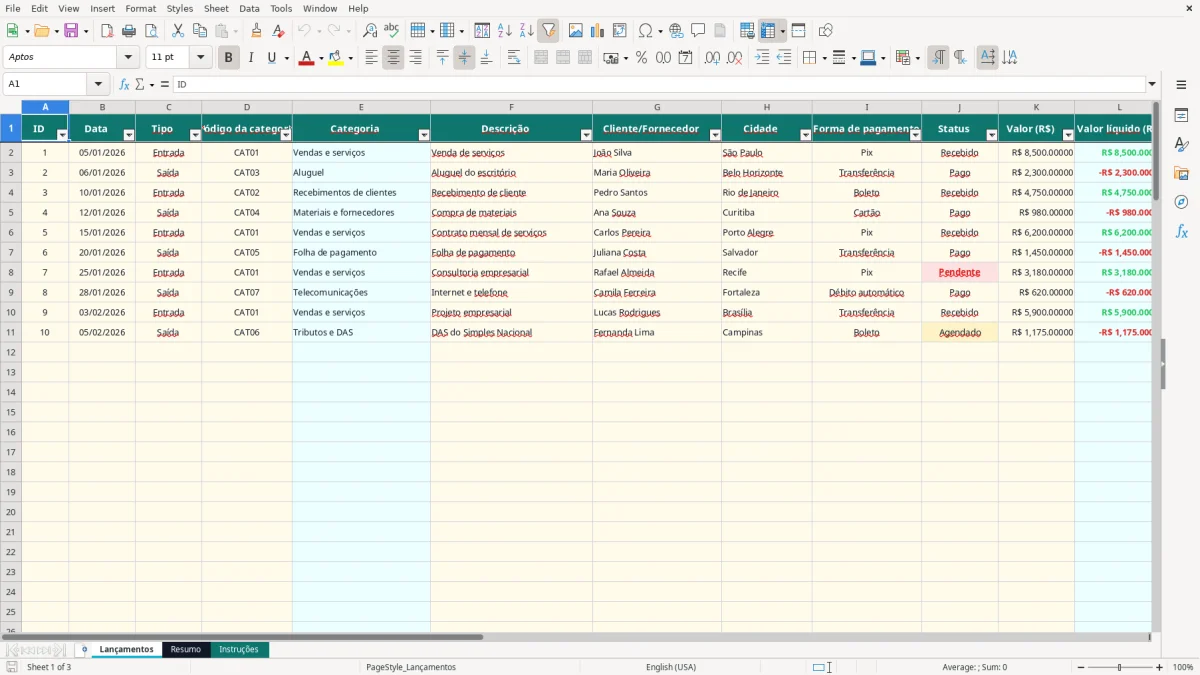Image resolution: width=1200 pixels, height=675 pixels.
Task: Click the Name Box showing A1
Action: (46, 84)
